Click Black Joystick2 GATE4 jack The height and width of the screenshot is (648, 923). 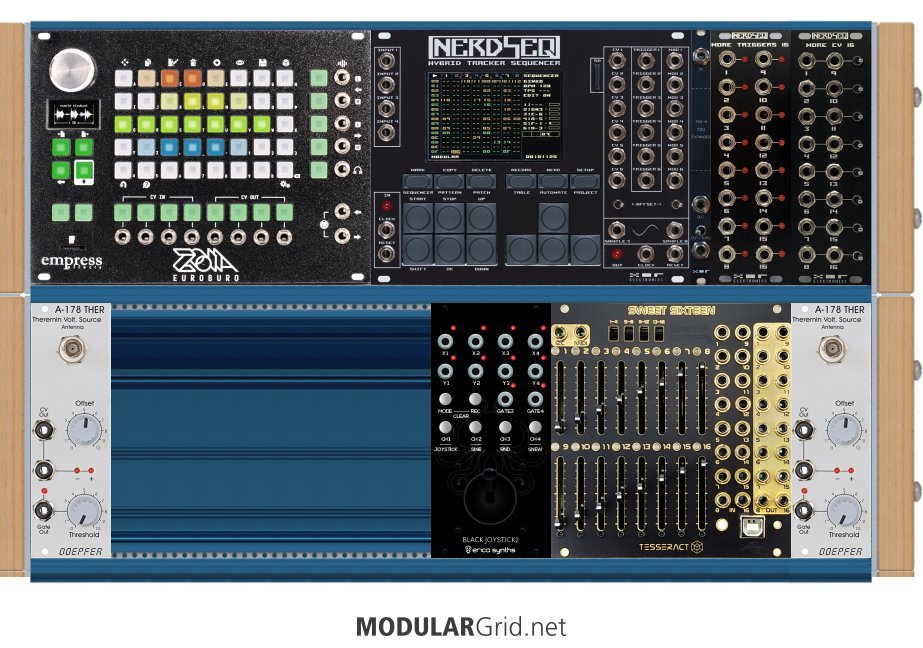535,399
